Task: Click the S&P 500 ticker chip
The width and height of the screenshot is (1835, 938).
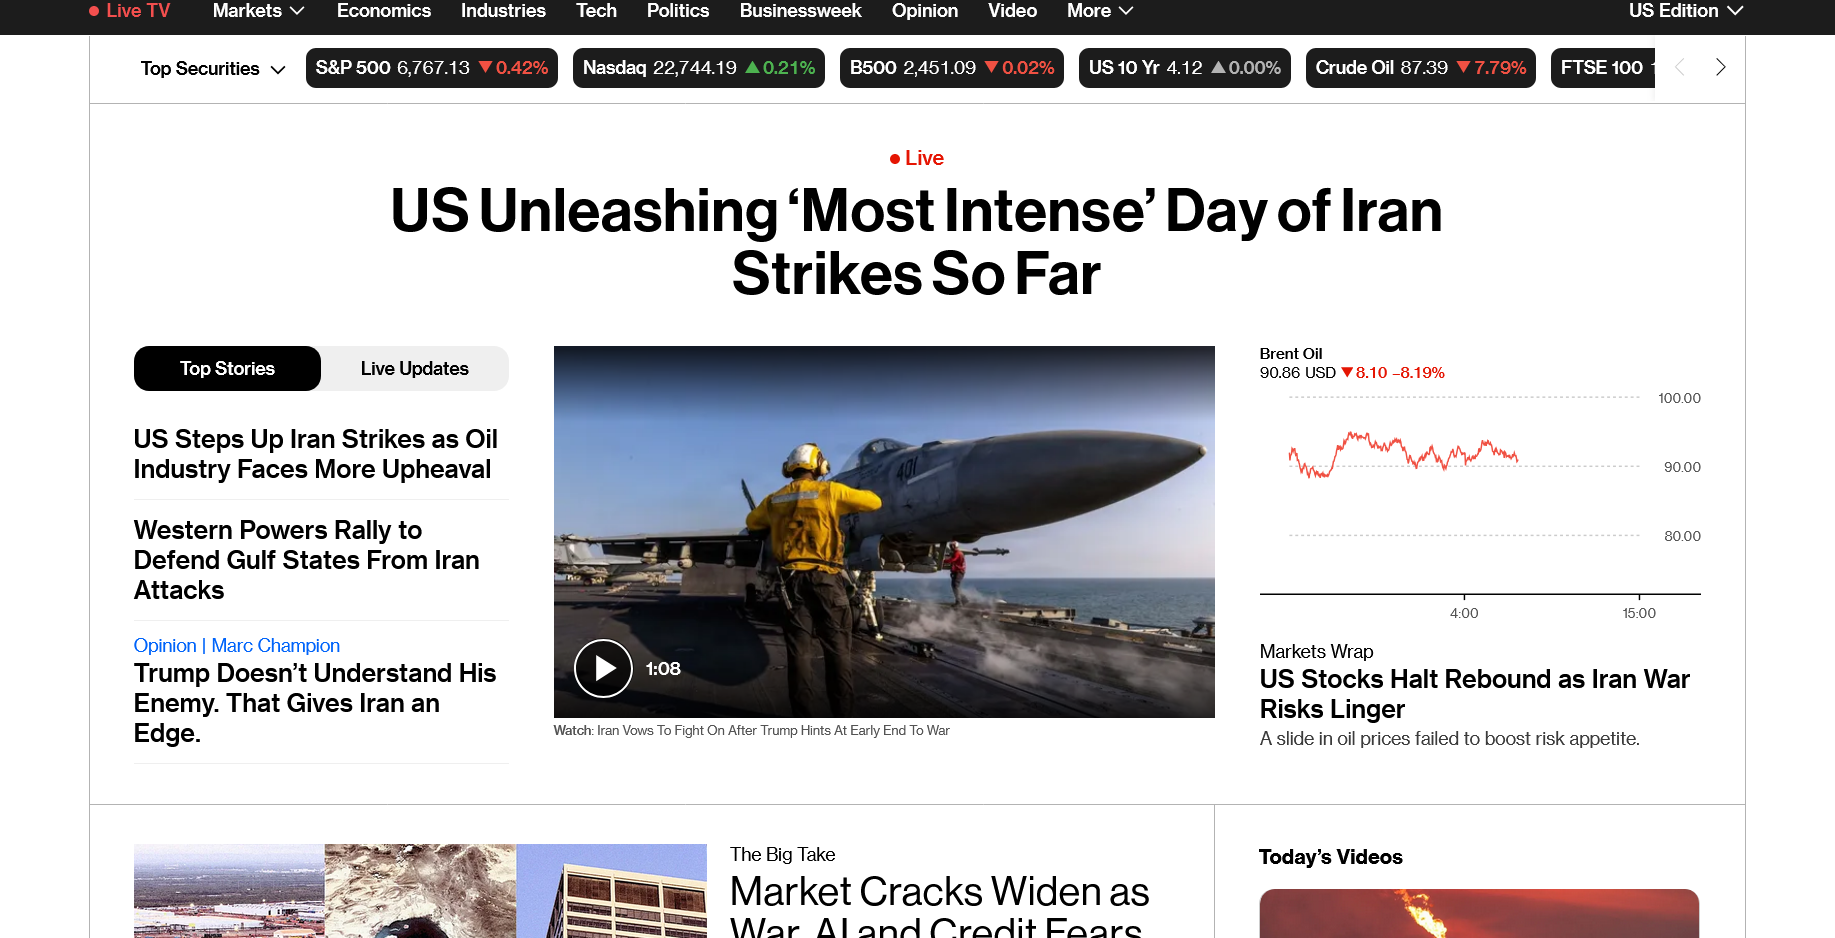Action: [x=431, y=67]
